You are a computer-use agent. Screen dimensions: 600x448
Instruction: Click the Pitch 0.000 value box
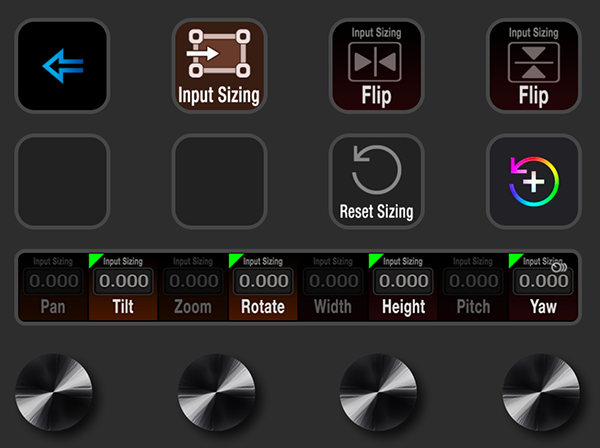click(x=473, y=281)
